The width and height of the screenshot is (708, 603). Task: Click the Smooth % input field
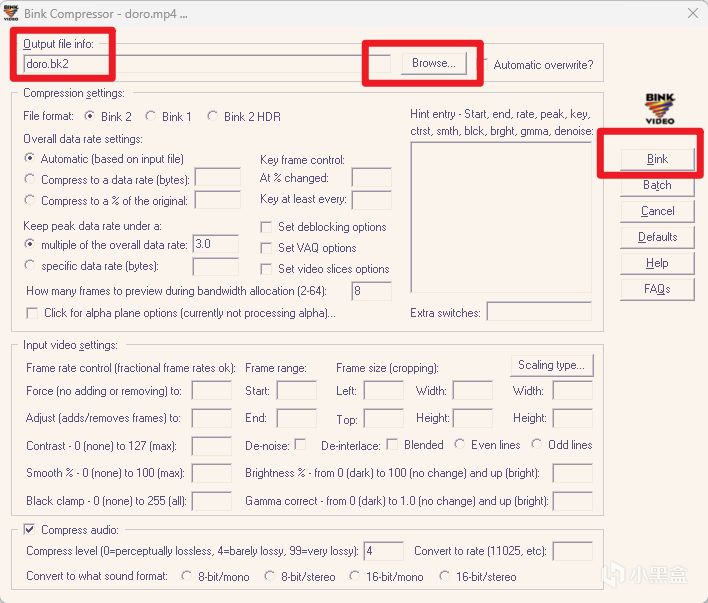[x=211, y=473]
